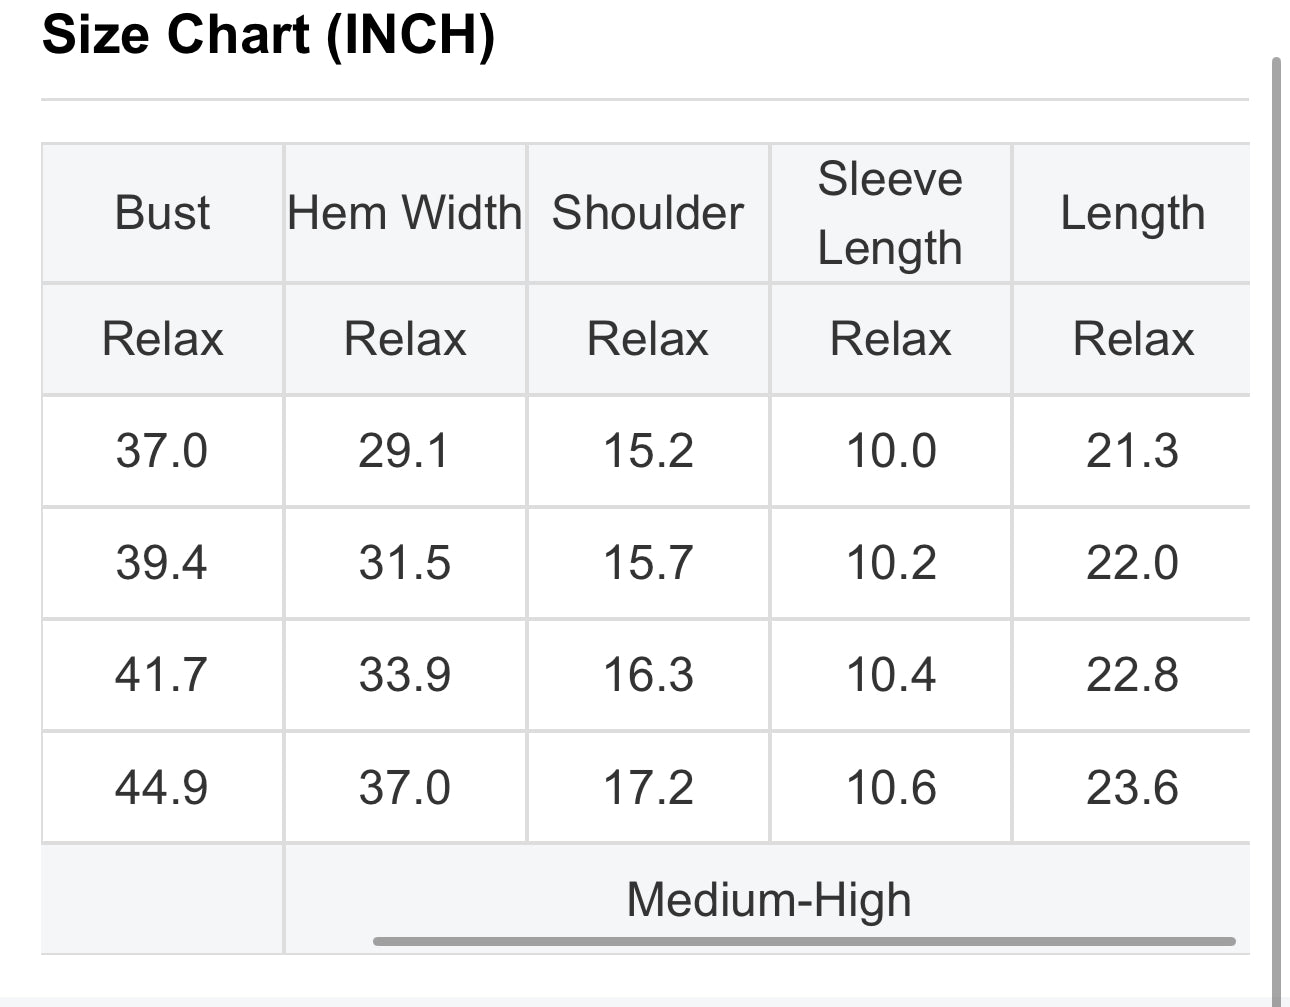This screenshot has height=1007, width=1290.
Task: Click the Length column header
Action: coord(1132,213)
